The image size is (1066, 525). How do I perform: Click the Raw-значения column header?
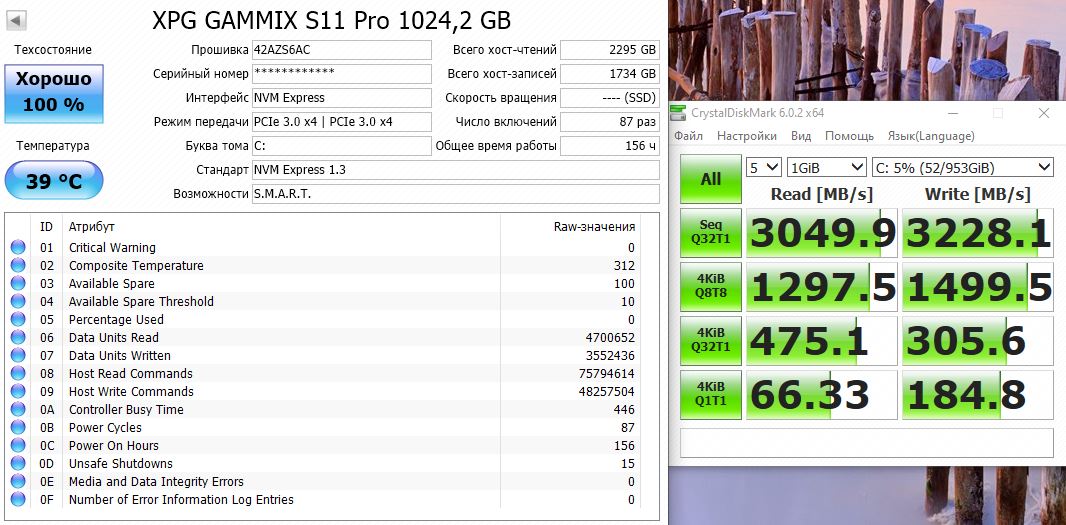click(x=594, y=226)
